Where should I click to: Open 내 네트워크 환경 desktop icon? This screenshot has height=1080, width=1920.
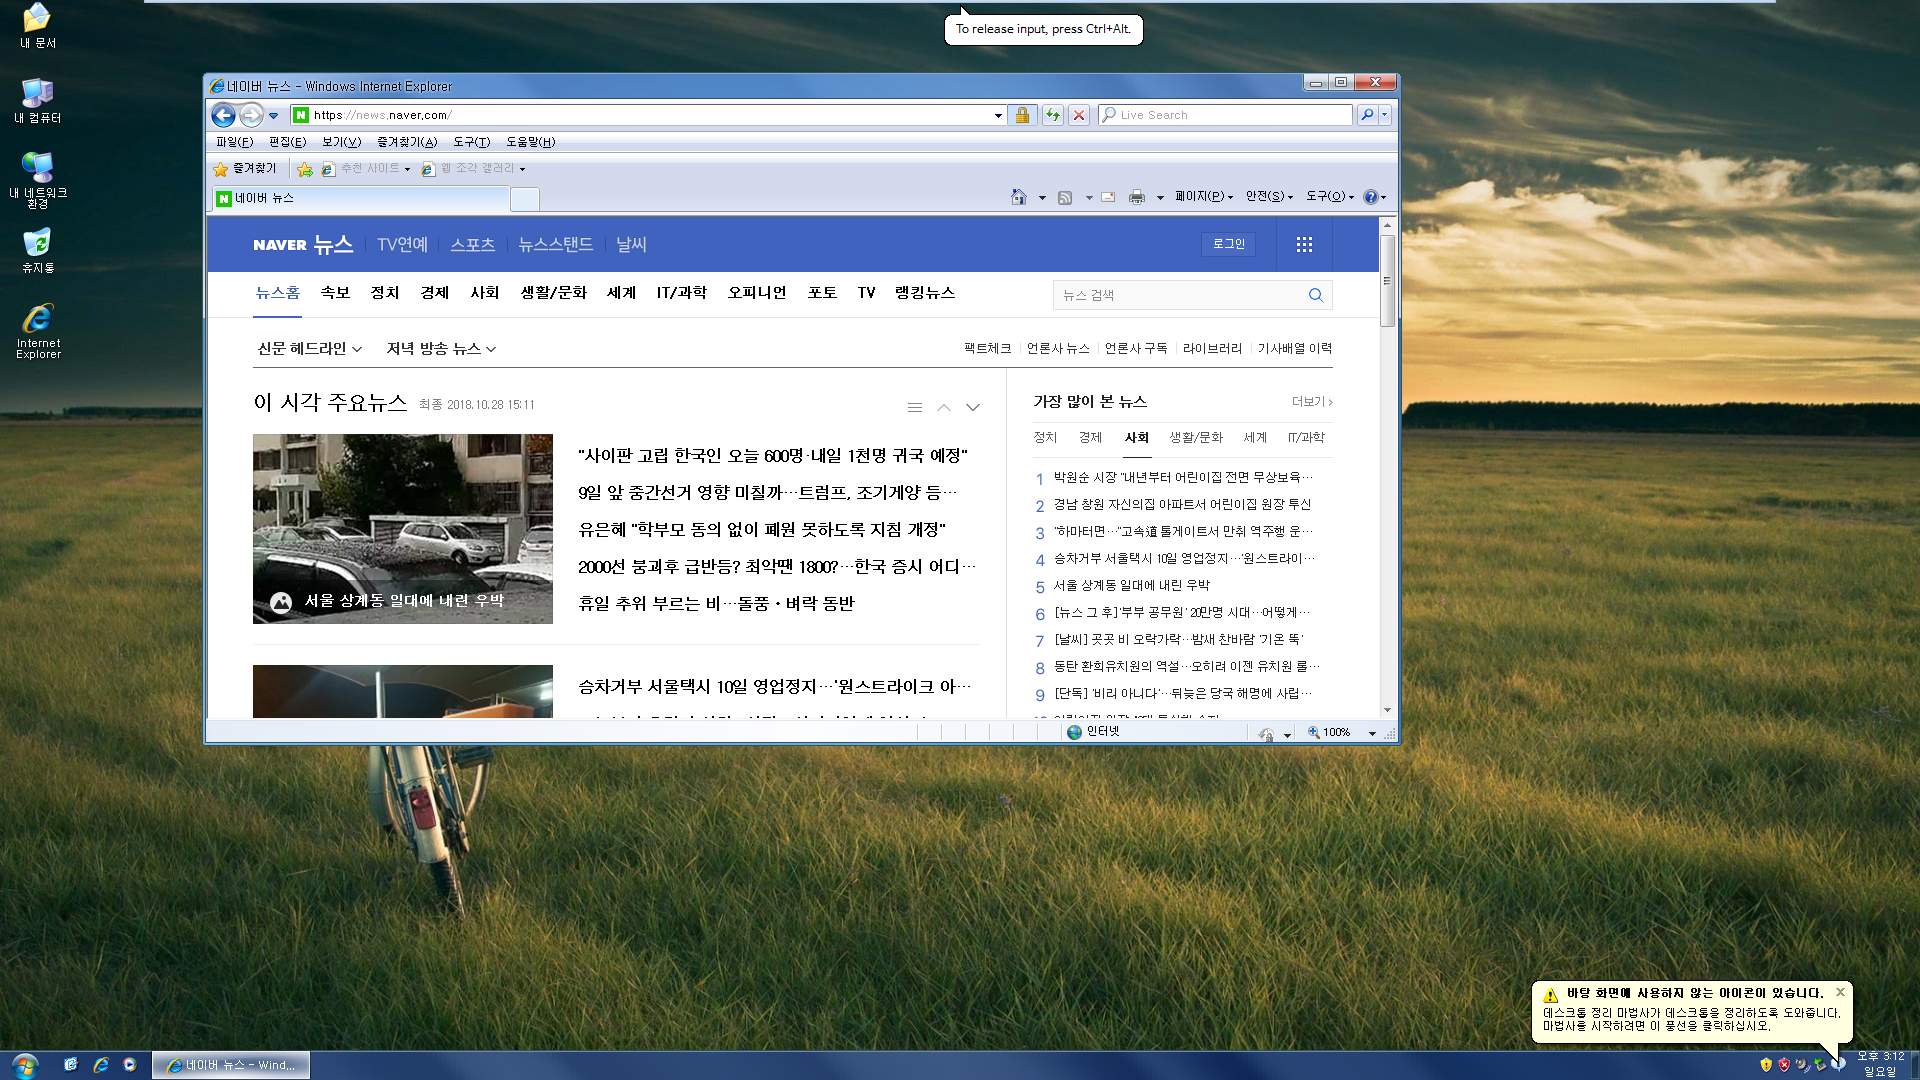tap(38, 180)
